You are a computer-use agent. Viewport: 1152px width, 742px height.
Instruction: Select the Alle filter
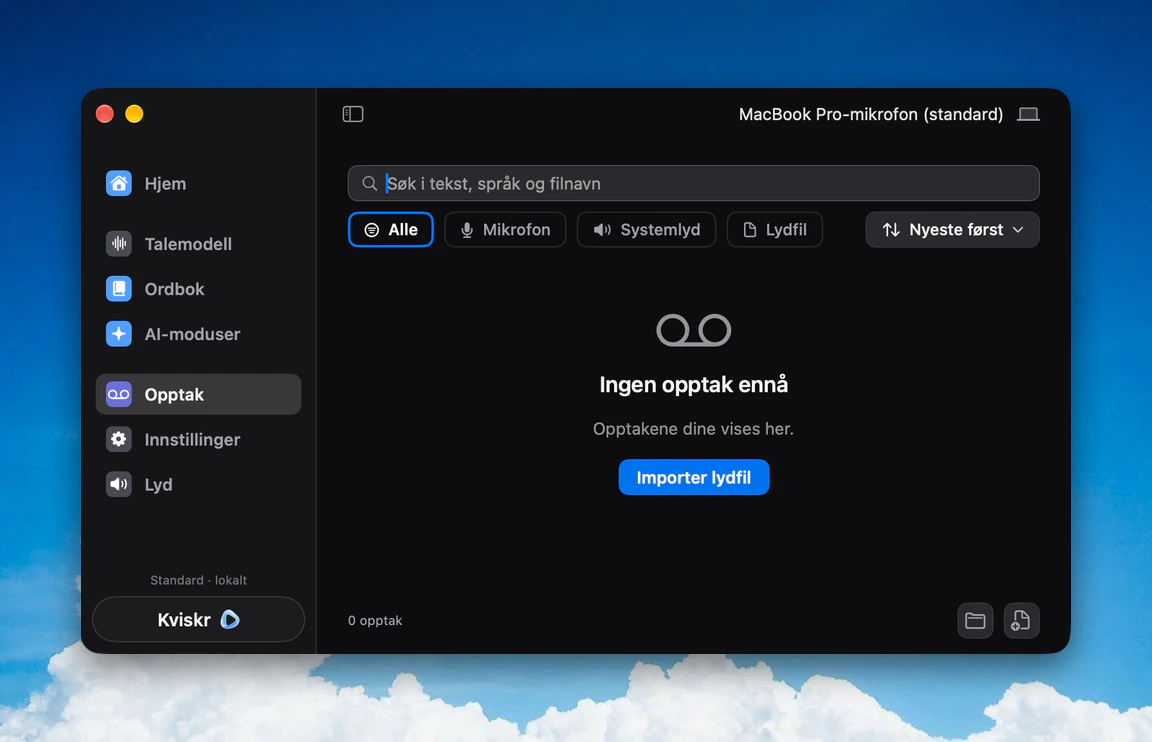point(391,230)
